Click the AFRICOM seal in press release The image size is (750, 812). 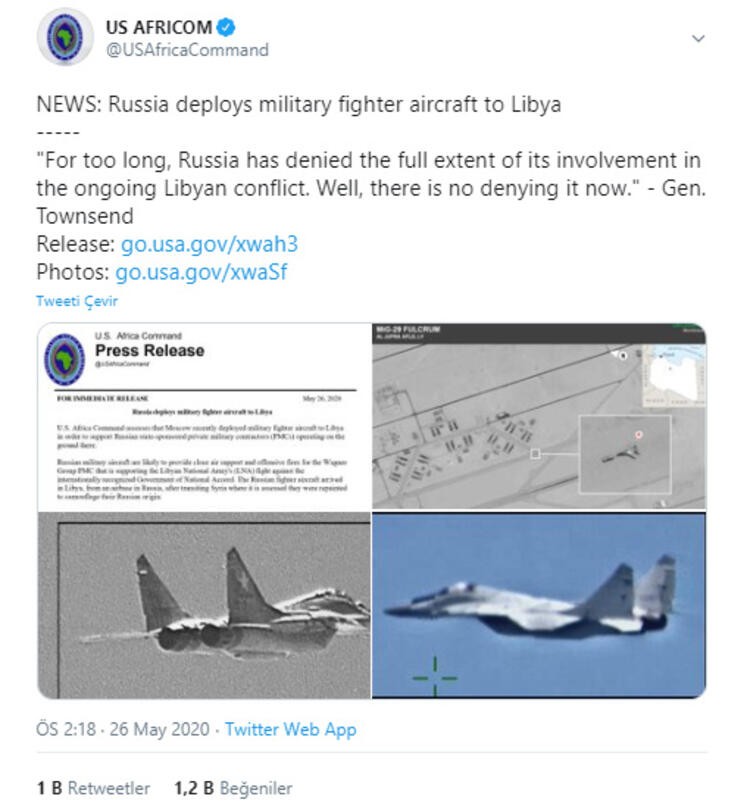click(x=65, y=359)
